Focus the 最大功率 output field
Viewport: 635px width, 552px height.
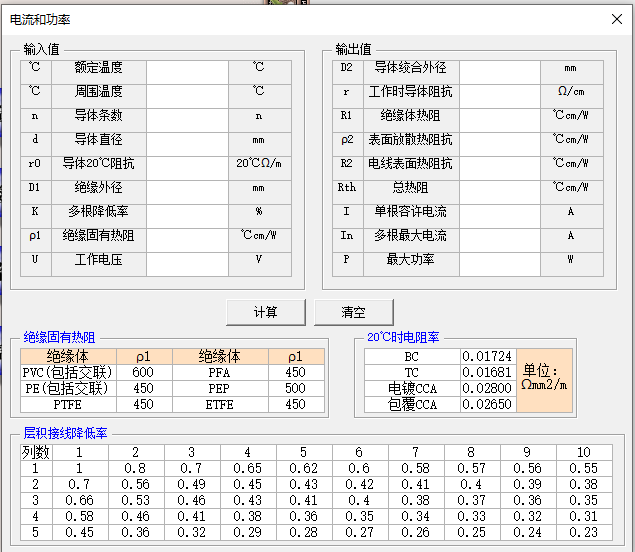[499, 261]
